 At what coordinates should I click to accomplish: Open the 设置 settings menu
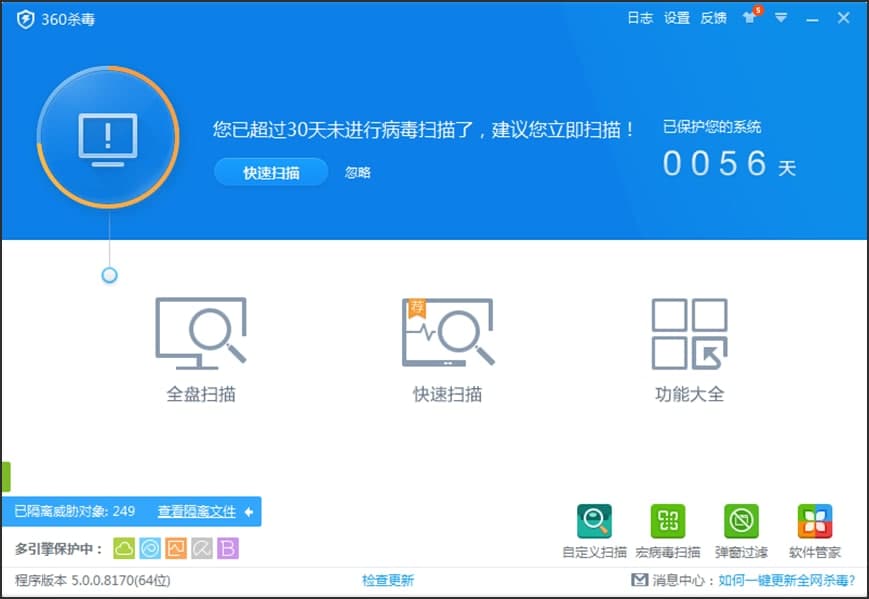[677, 18]
